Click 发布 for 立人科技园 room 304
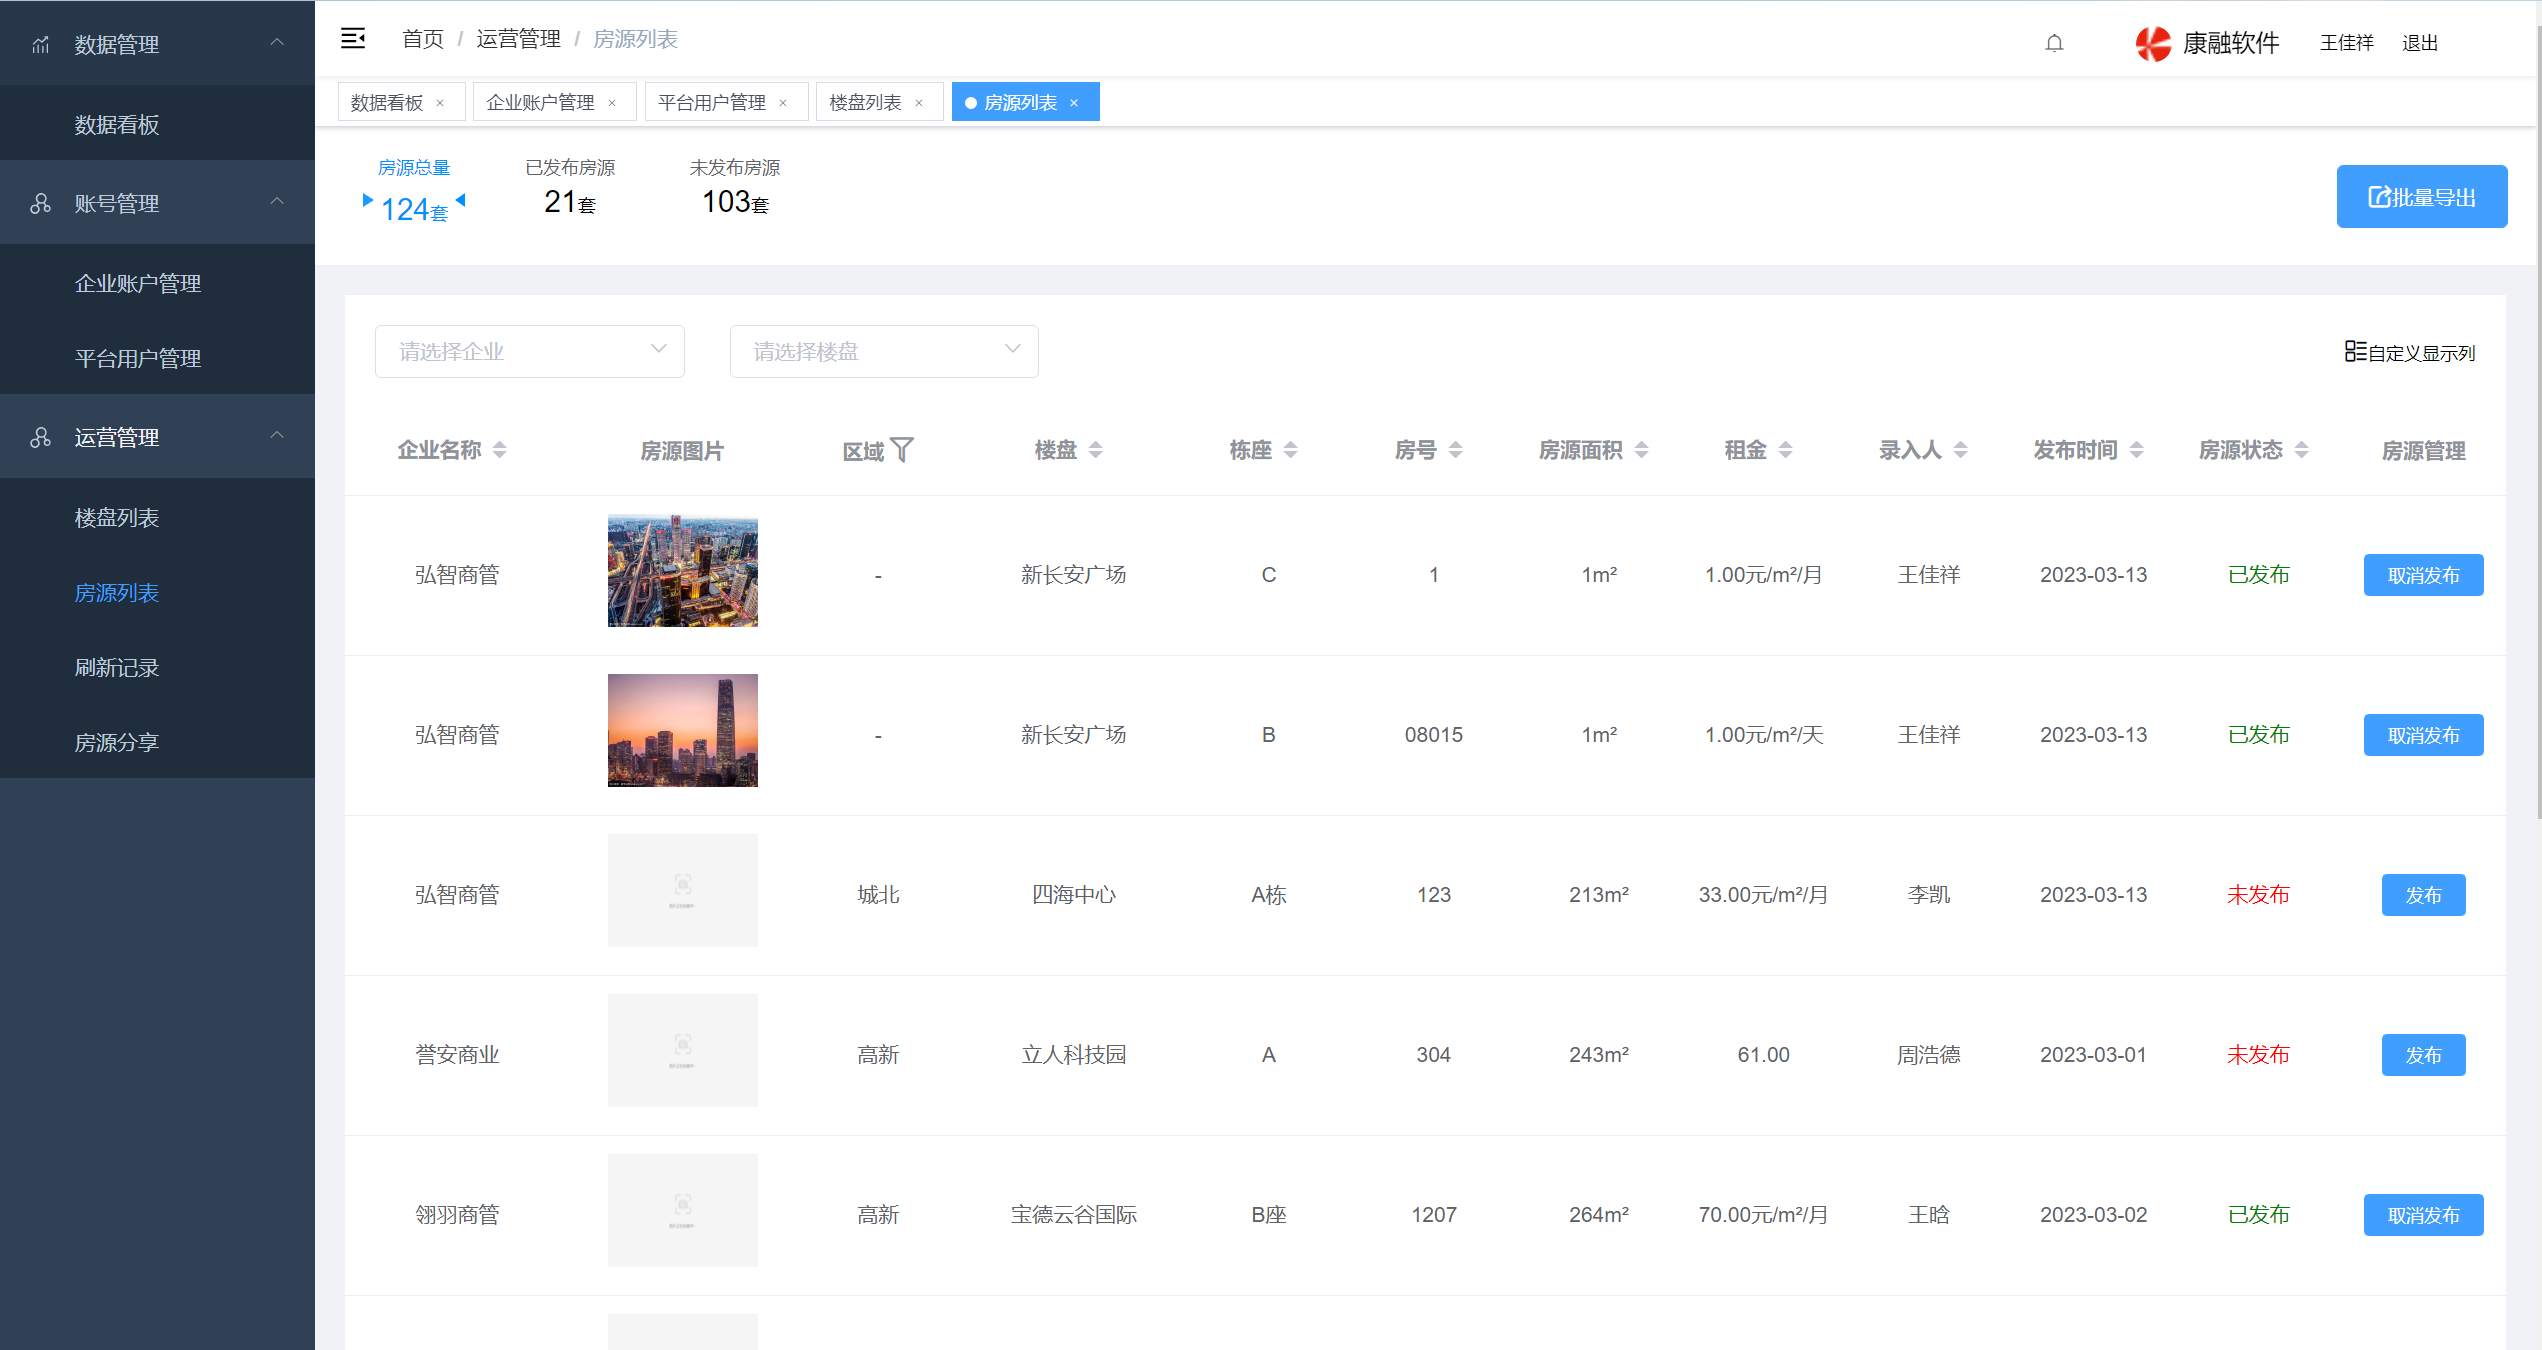2542x1350 pixels. pyautogui.click(x=2423, y=1055)
